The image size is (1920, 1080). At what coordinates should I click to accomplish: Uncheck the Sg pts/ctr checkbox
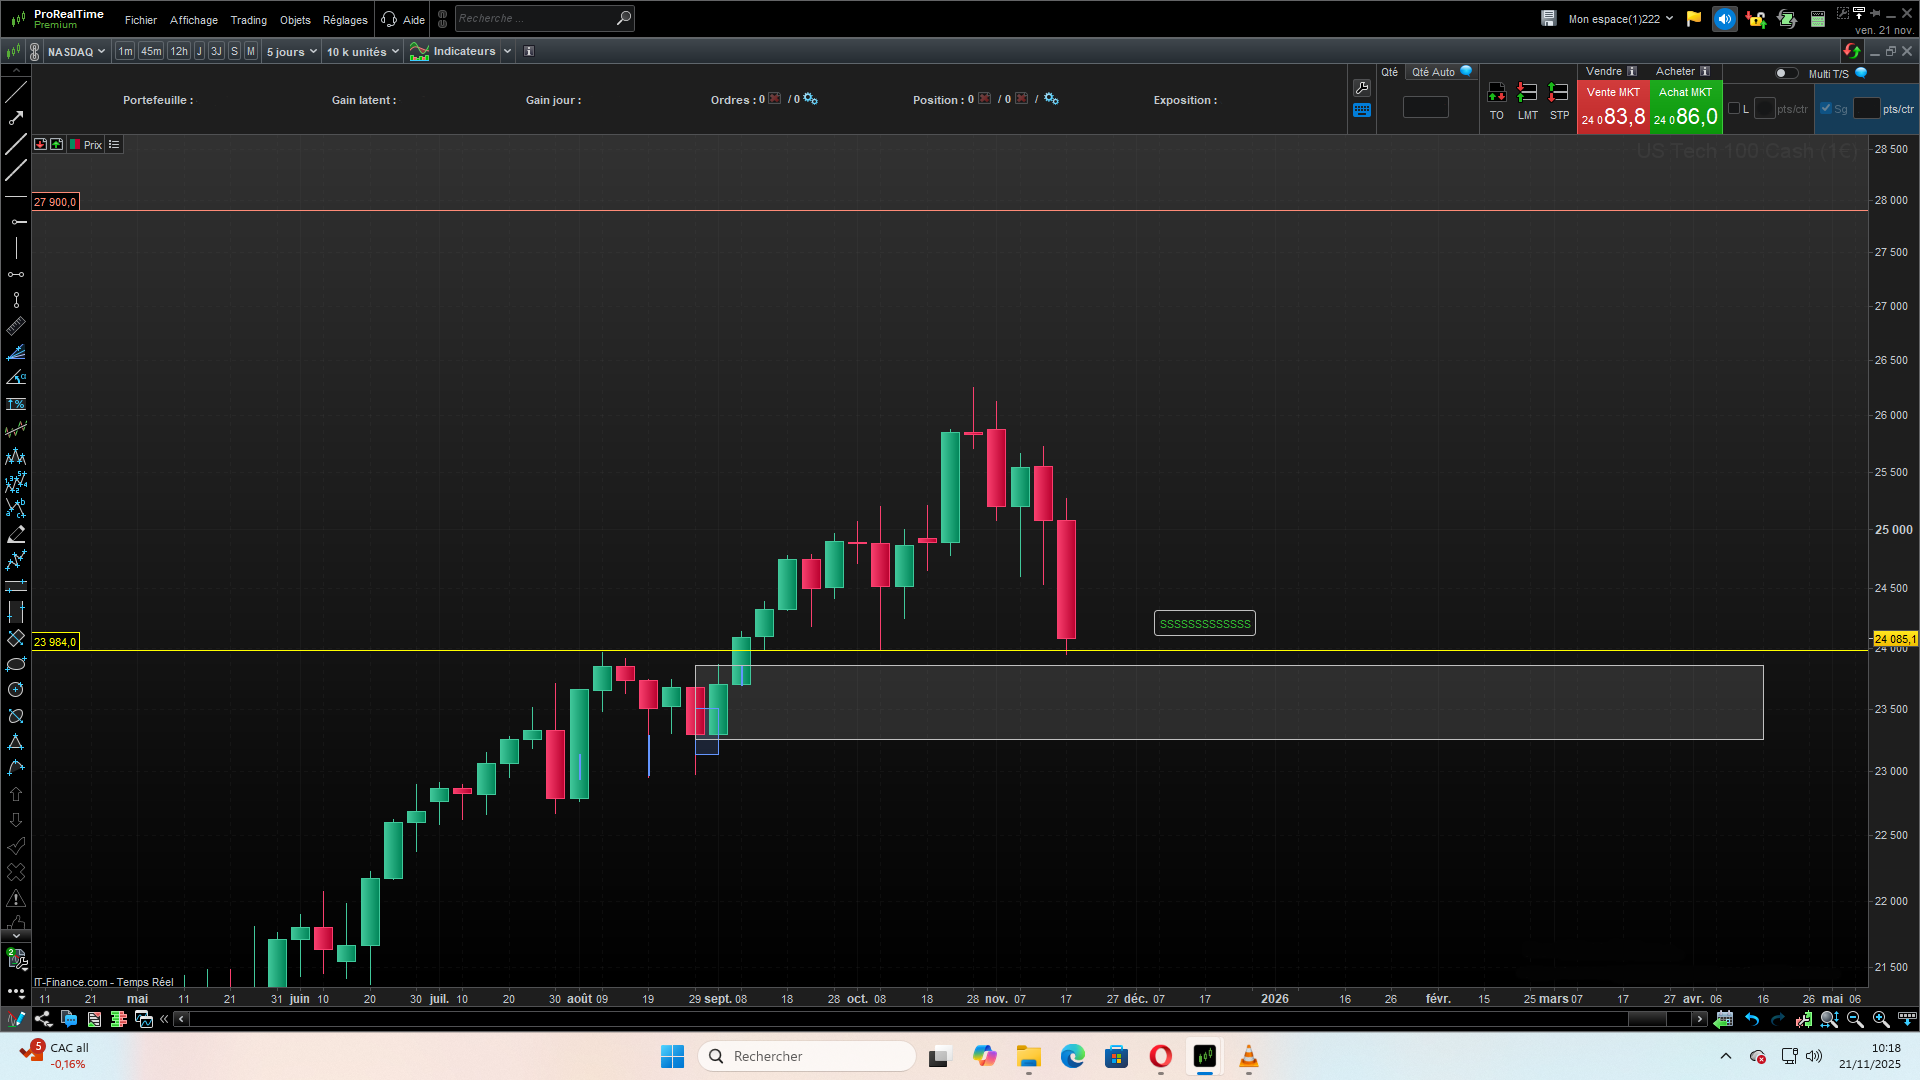pos(1826,109)
